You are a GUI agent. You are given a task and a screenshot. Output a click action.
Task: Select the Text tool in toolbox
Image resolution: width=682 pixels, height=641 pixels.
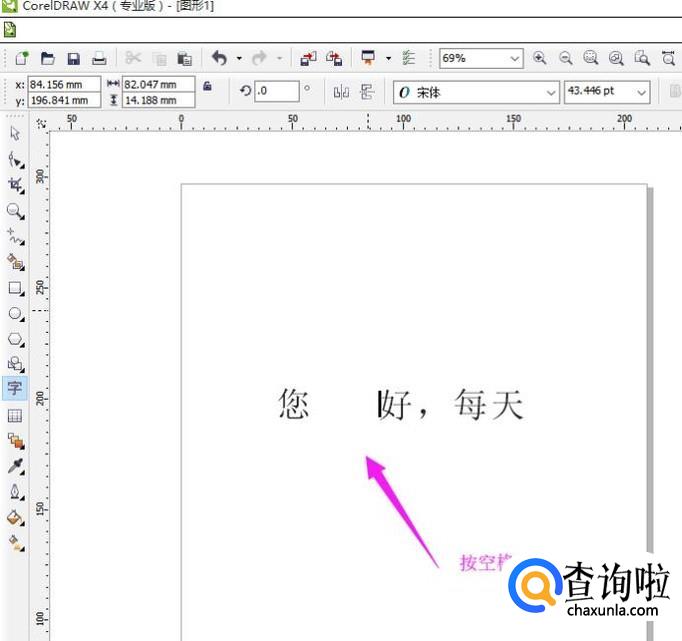15,388
